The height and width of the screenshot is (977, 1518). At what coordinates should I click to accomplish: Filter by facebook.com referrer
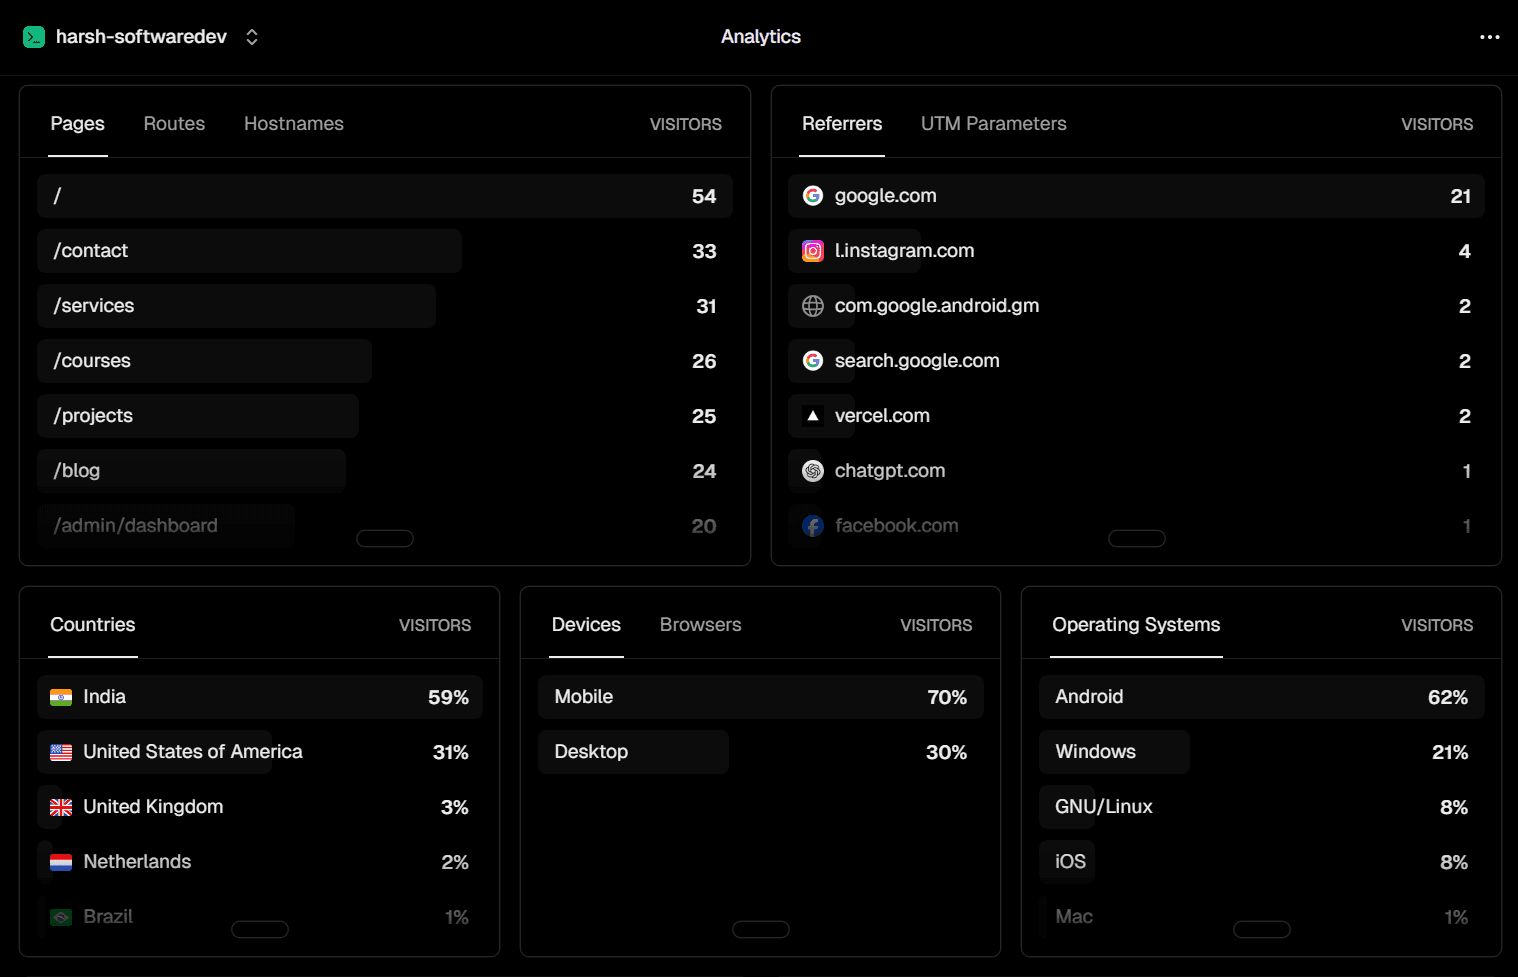click(1136, 526)
